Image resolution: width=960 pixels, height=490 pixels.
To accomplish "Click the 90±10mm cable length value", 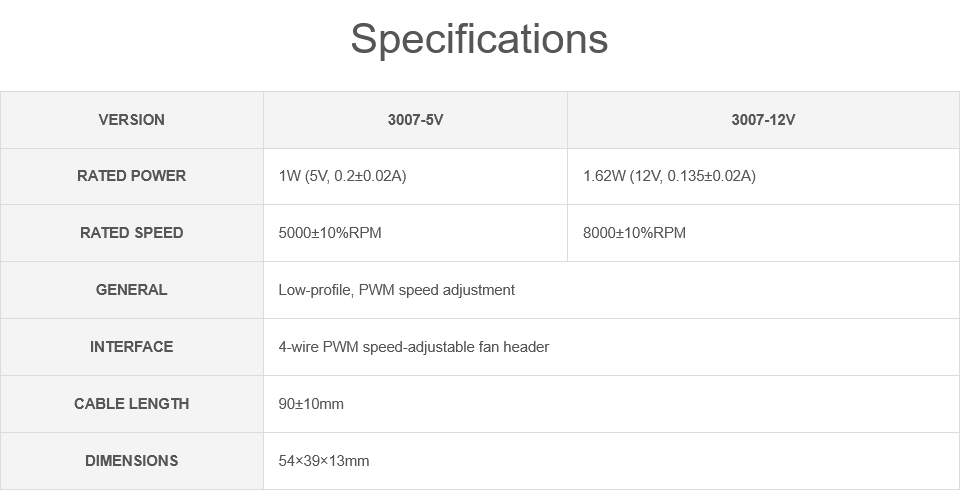I will pyautogui.click(x=310, y=404).
